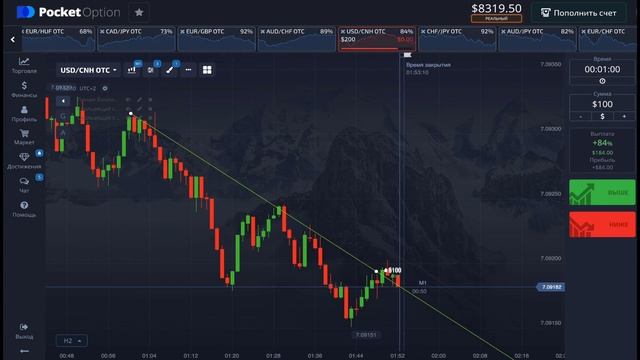This screenshot has width=640, height=360.
Task: Click the gear icon next to UTC+2
Action: click(x=105, y=88)
